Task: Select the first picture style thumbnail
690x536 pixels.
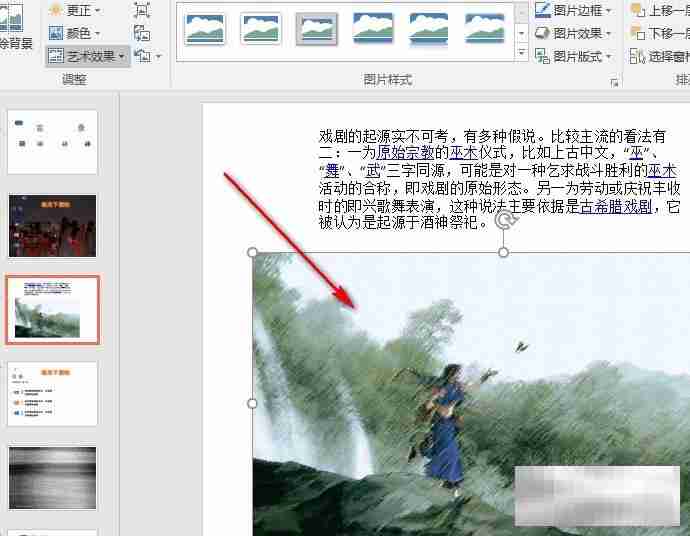Action: pyautogui.click(x=205, y=29)
